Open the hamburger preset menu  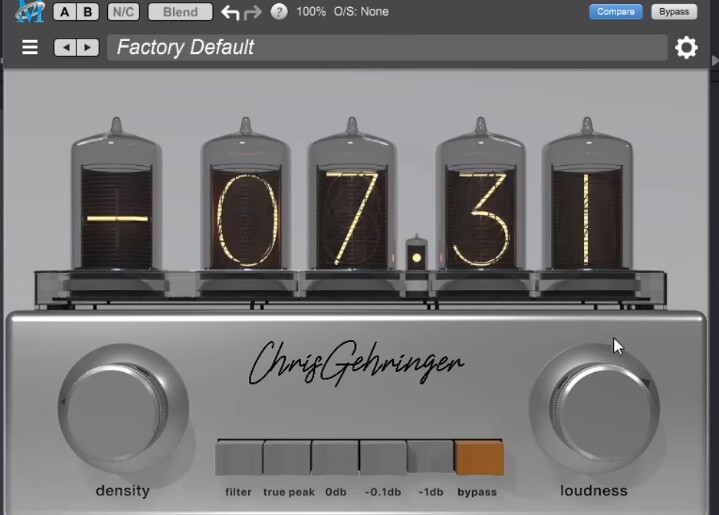click(30, 47)
